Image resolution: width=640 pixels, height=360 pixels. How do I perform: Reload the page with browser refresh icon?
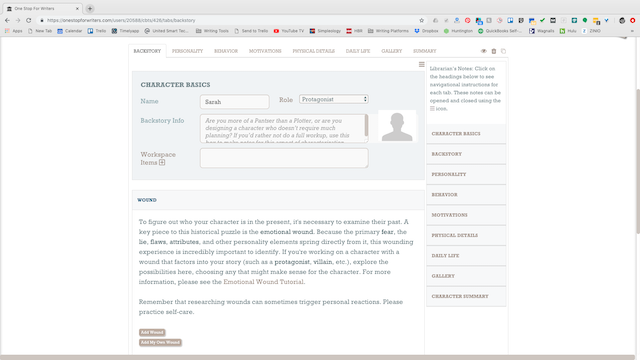29,20
